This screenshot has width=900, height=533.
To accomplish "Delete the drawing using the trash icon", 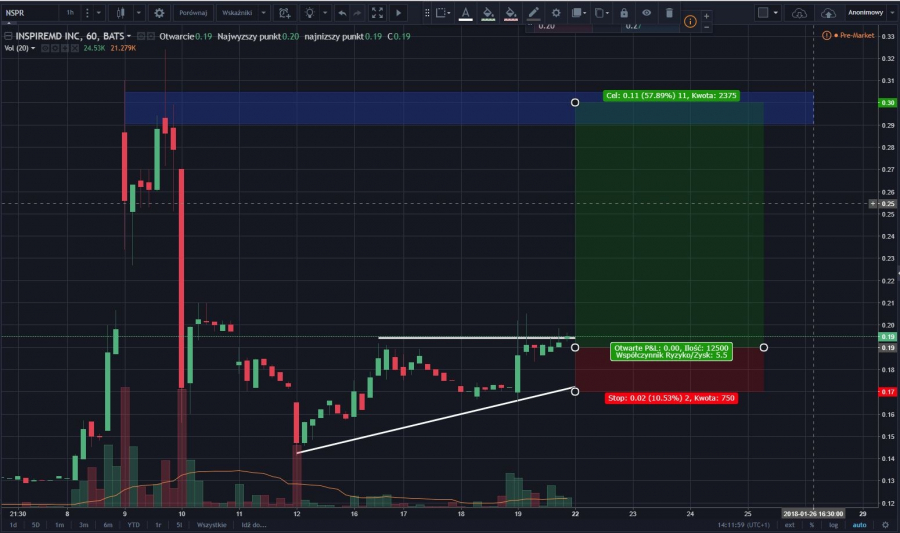I will 669,13.
